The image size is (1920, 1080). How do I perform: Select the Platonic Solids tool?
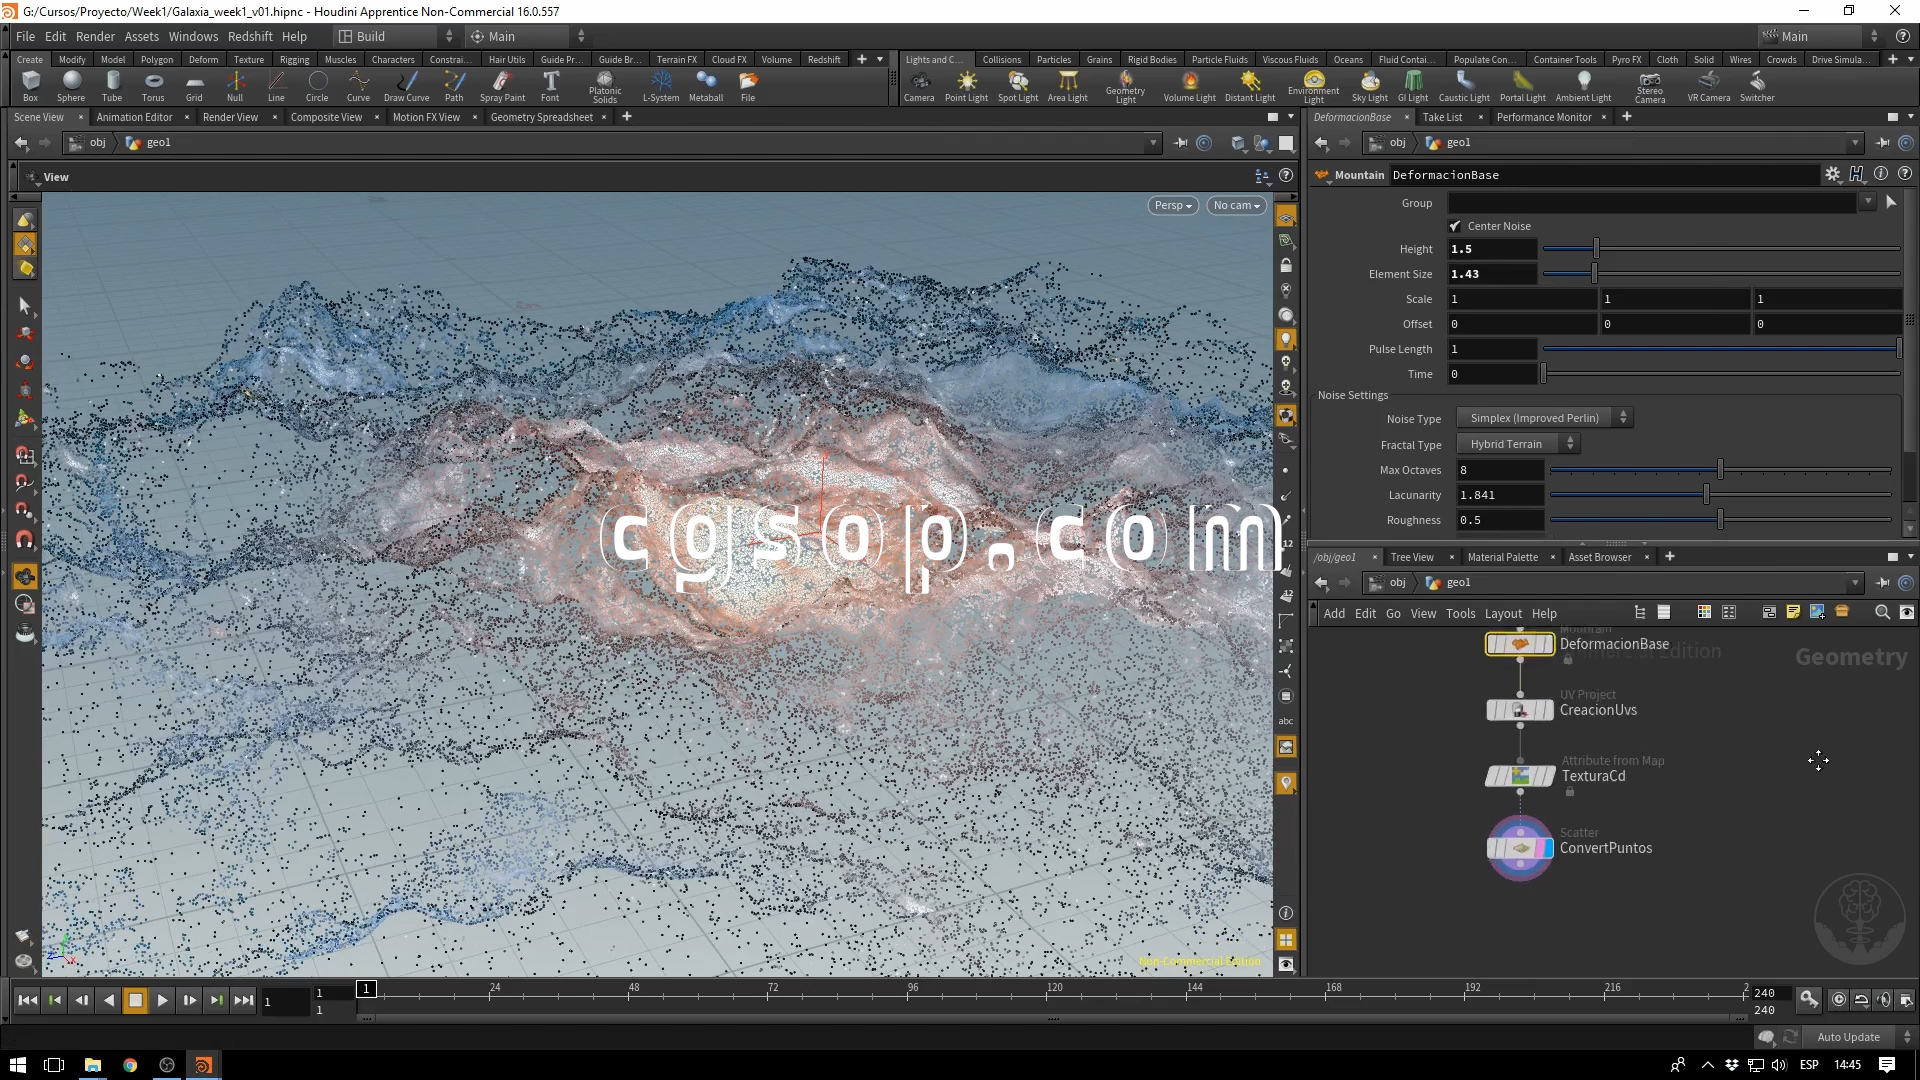604,85
